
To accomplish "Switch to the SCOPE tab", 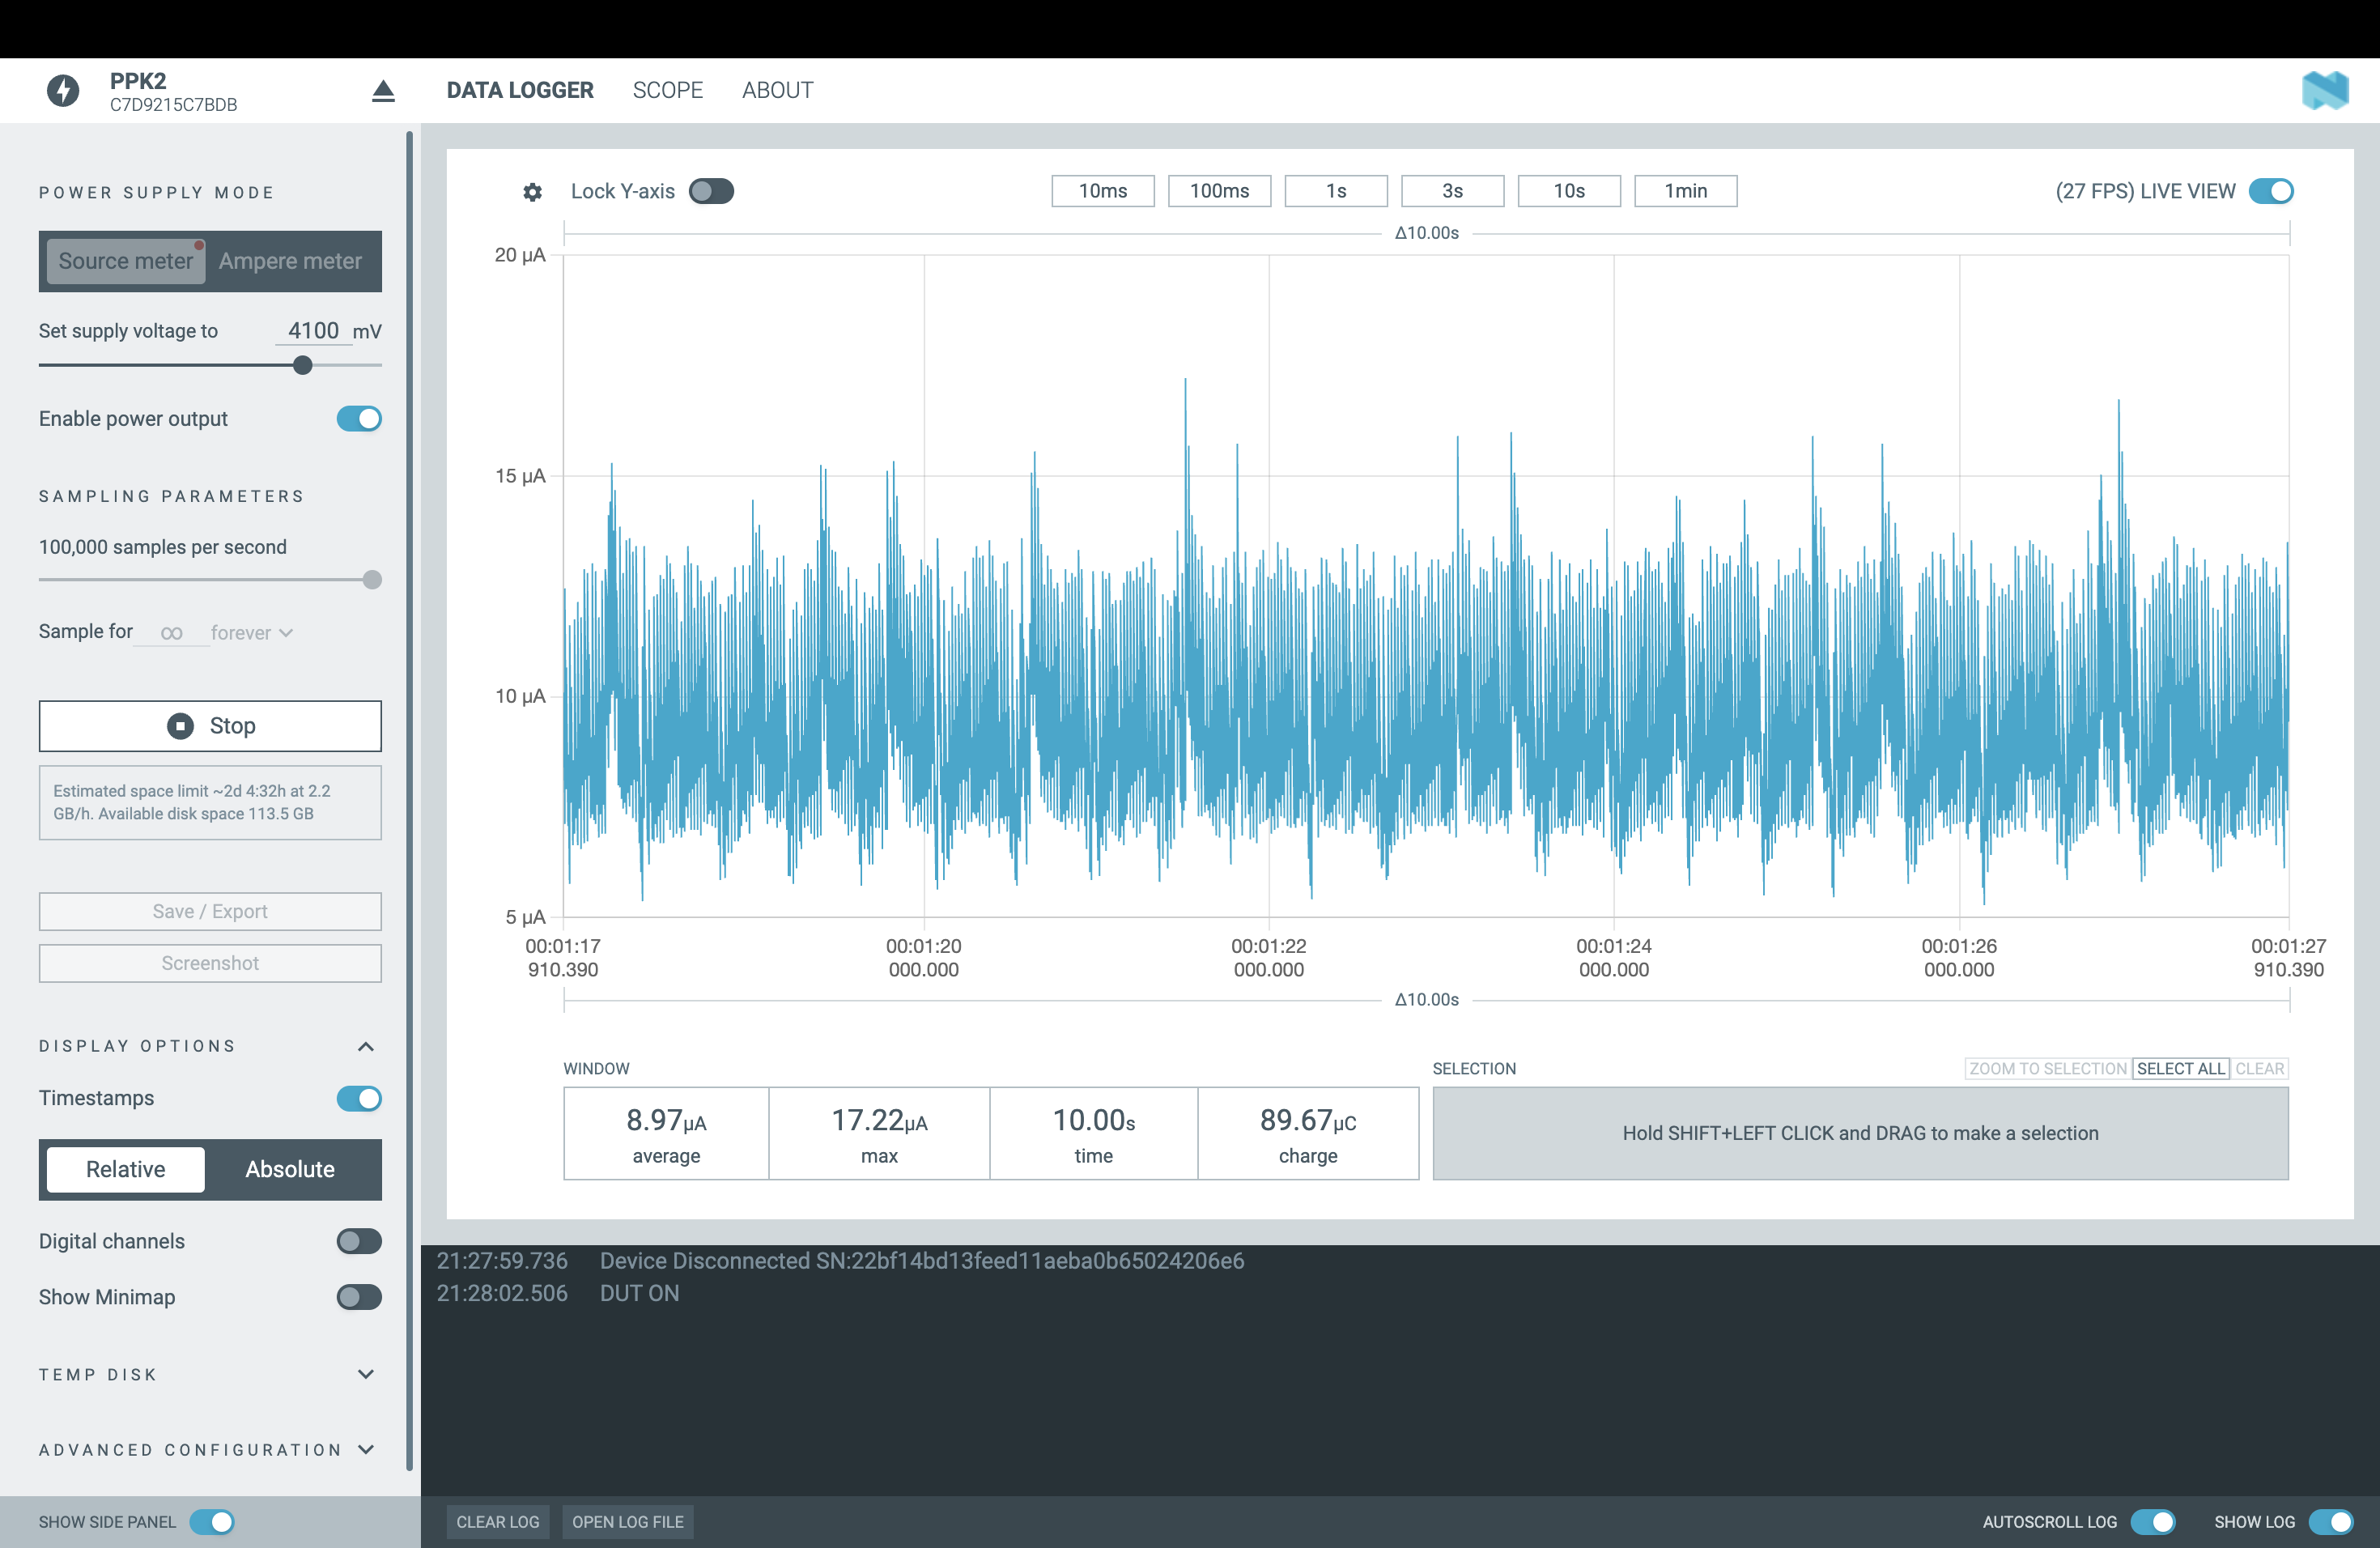I will tap(667, 90).
